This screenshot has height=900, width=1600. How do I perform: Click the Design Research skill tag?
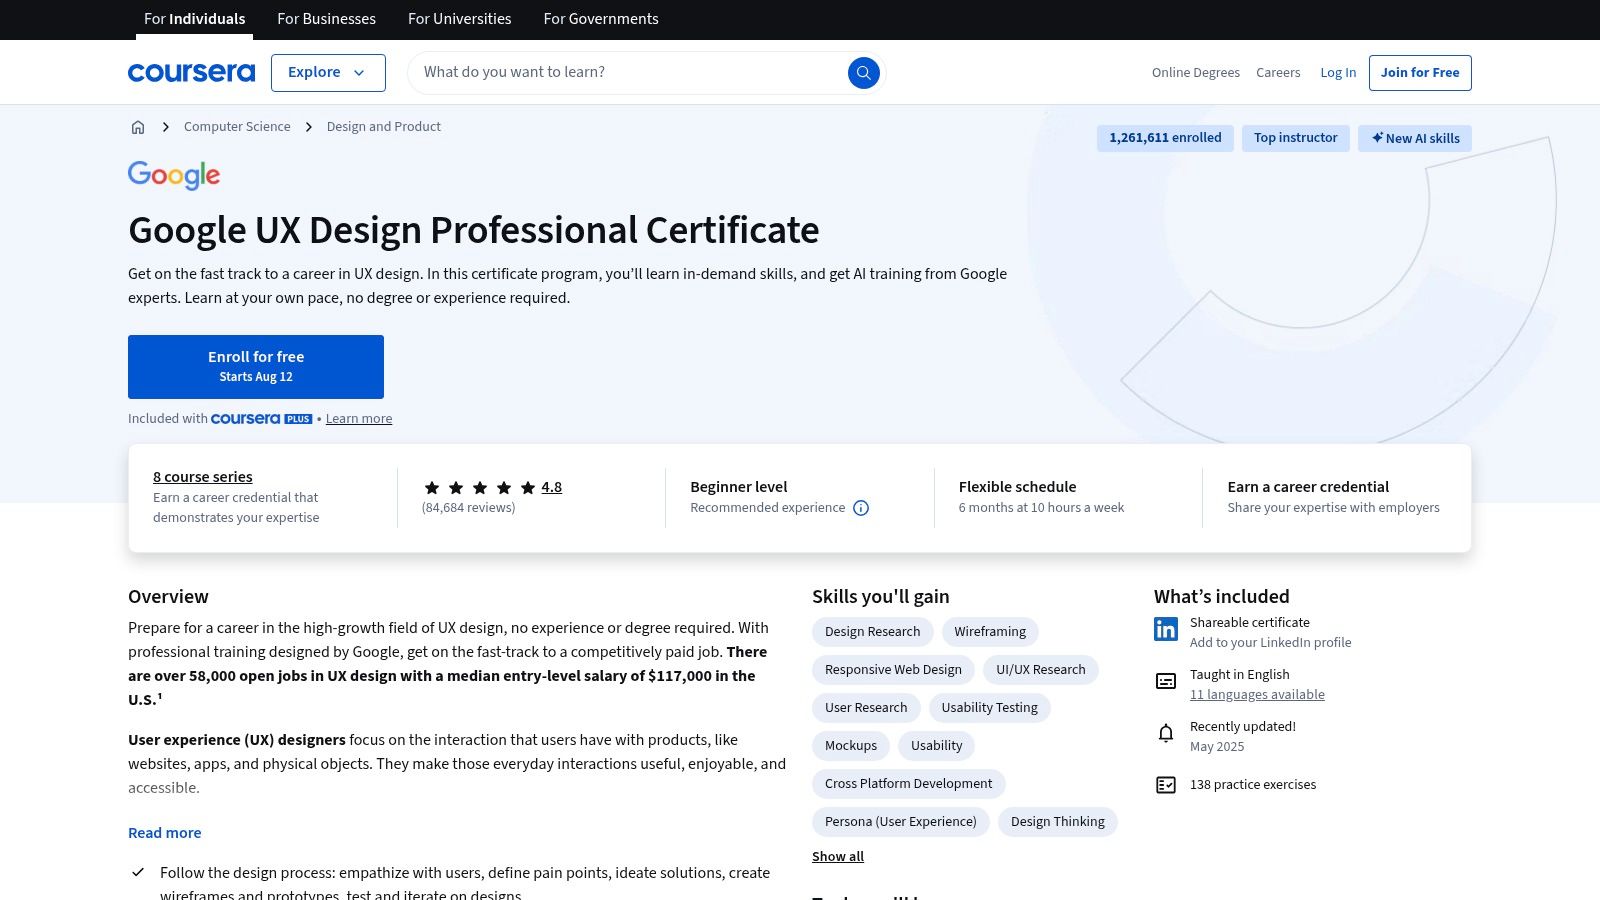[x=873, y=632]
